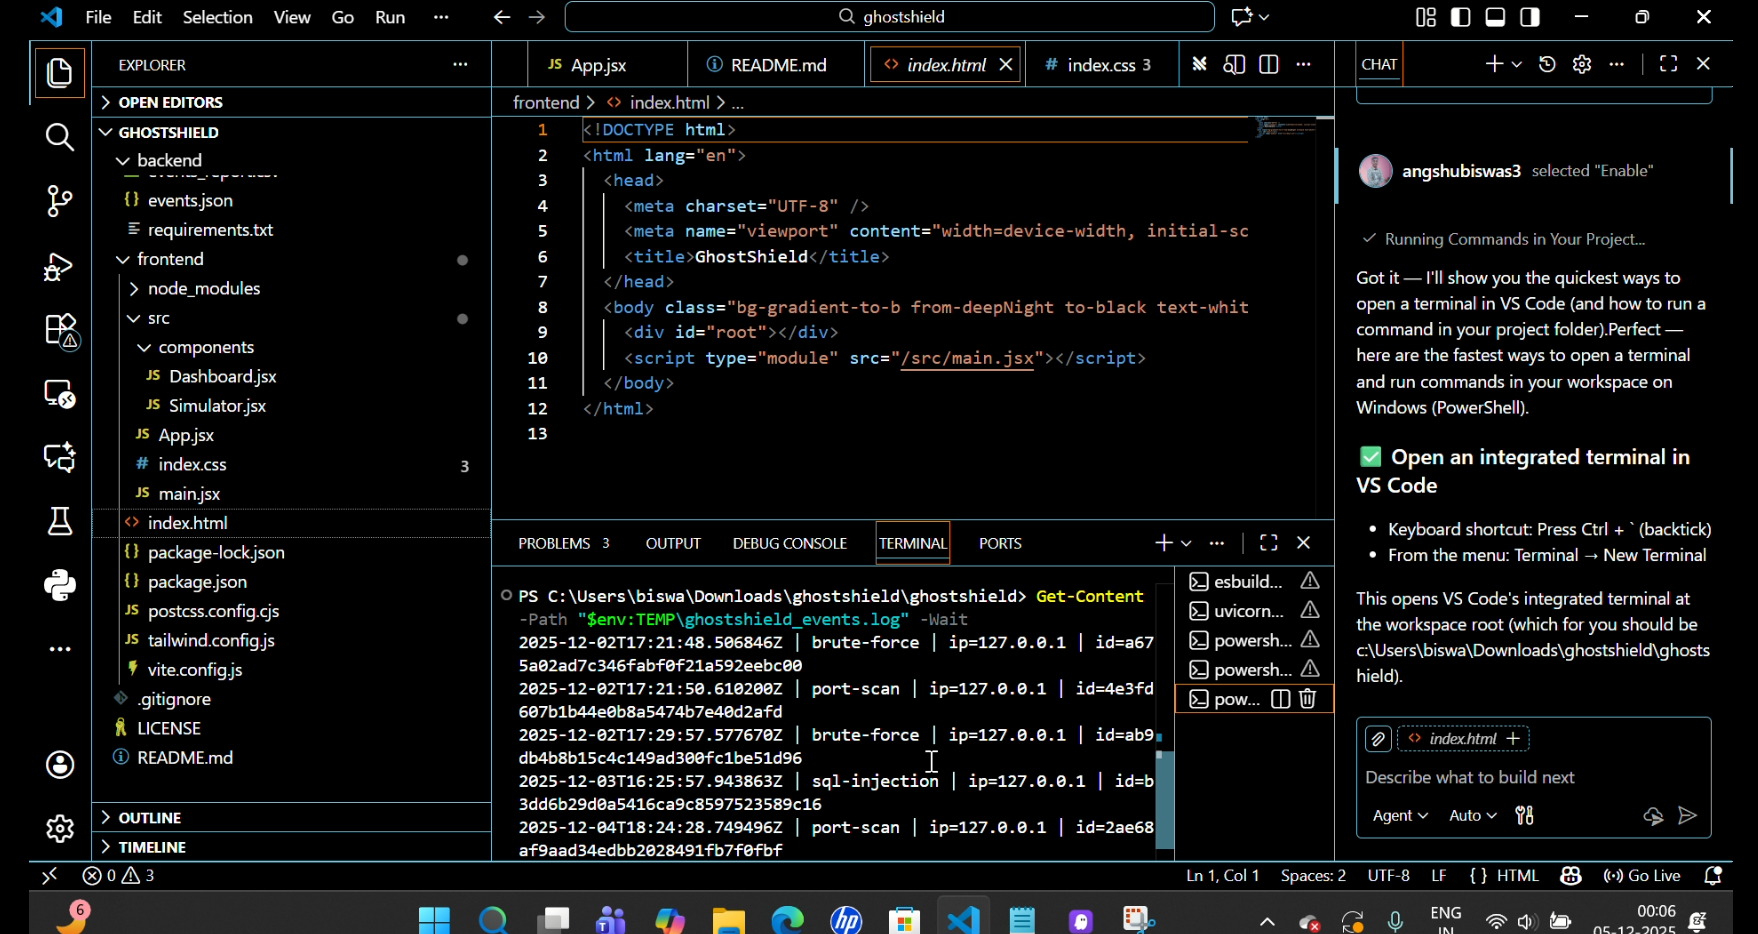Screen dimensions: 1758x934
Task: Click the terminal vertical scrollbar
Action: pyautogui.click(x=1164, y=800)
